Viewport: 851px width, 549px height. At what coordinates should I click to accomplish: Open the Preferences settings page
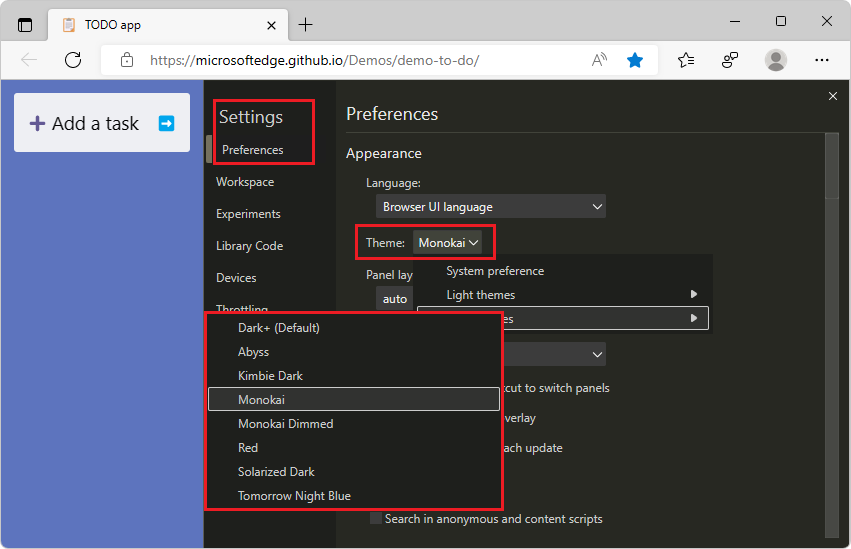click(252, 150)
